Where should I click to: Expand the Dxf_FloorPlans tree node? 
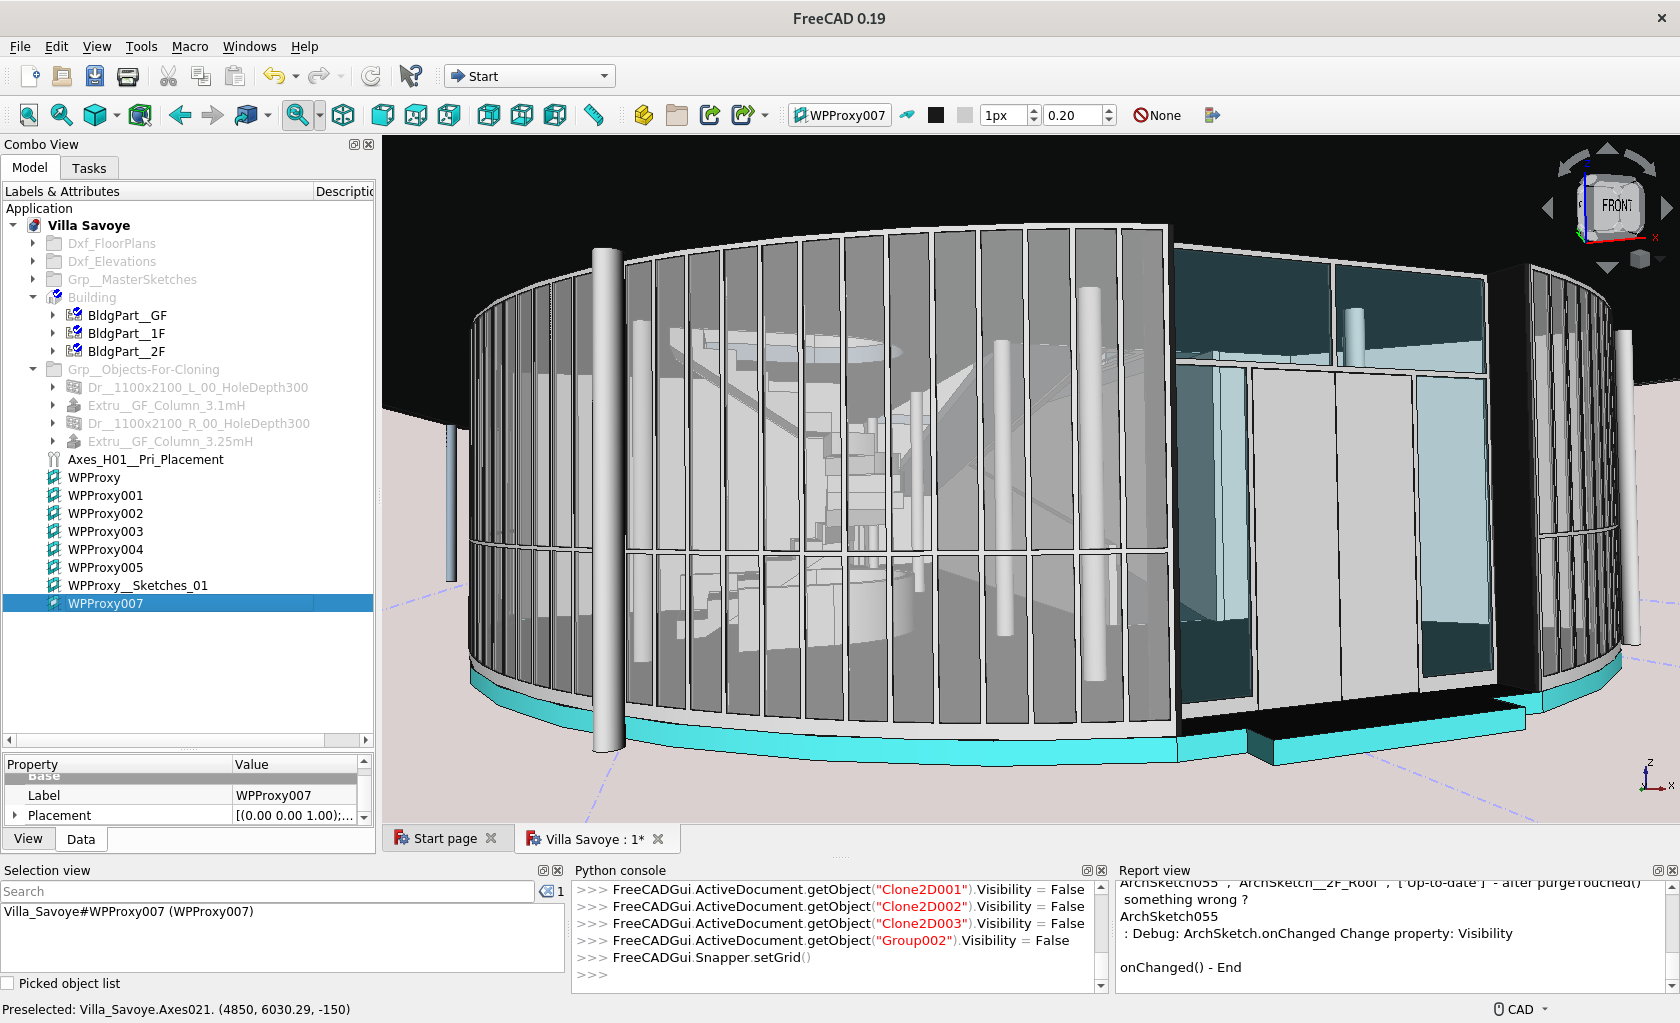tap(33, 244)
